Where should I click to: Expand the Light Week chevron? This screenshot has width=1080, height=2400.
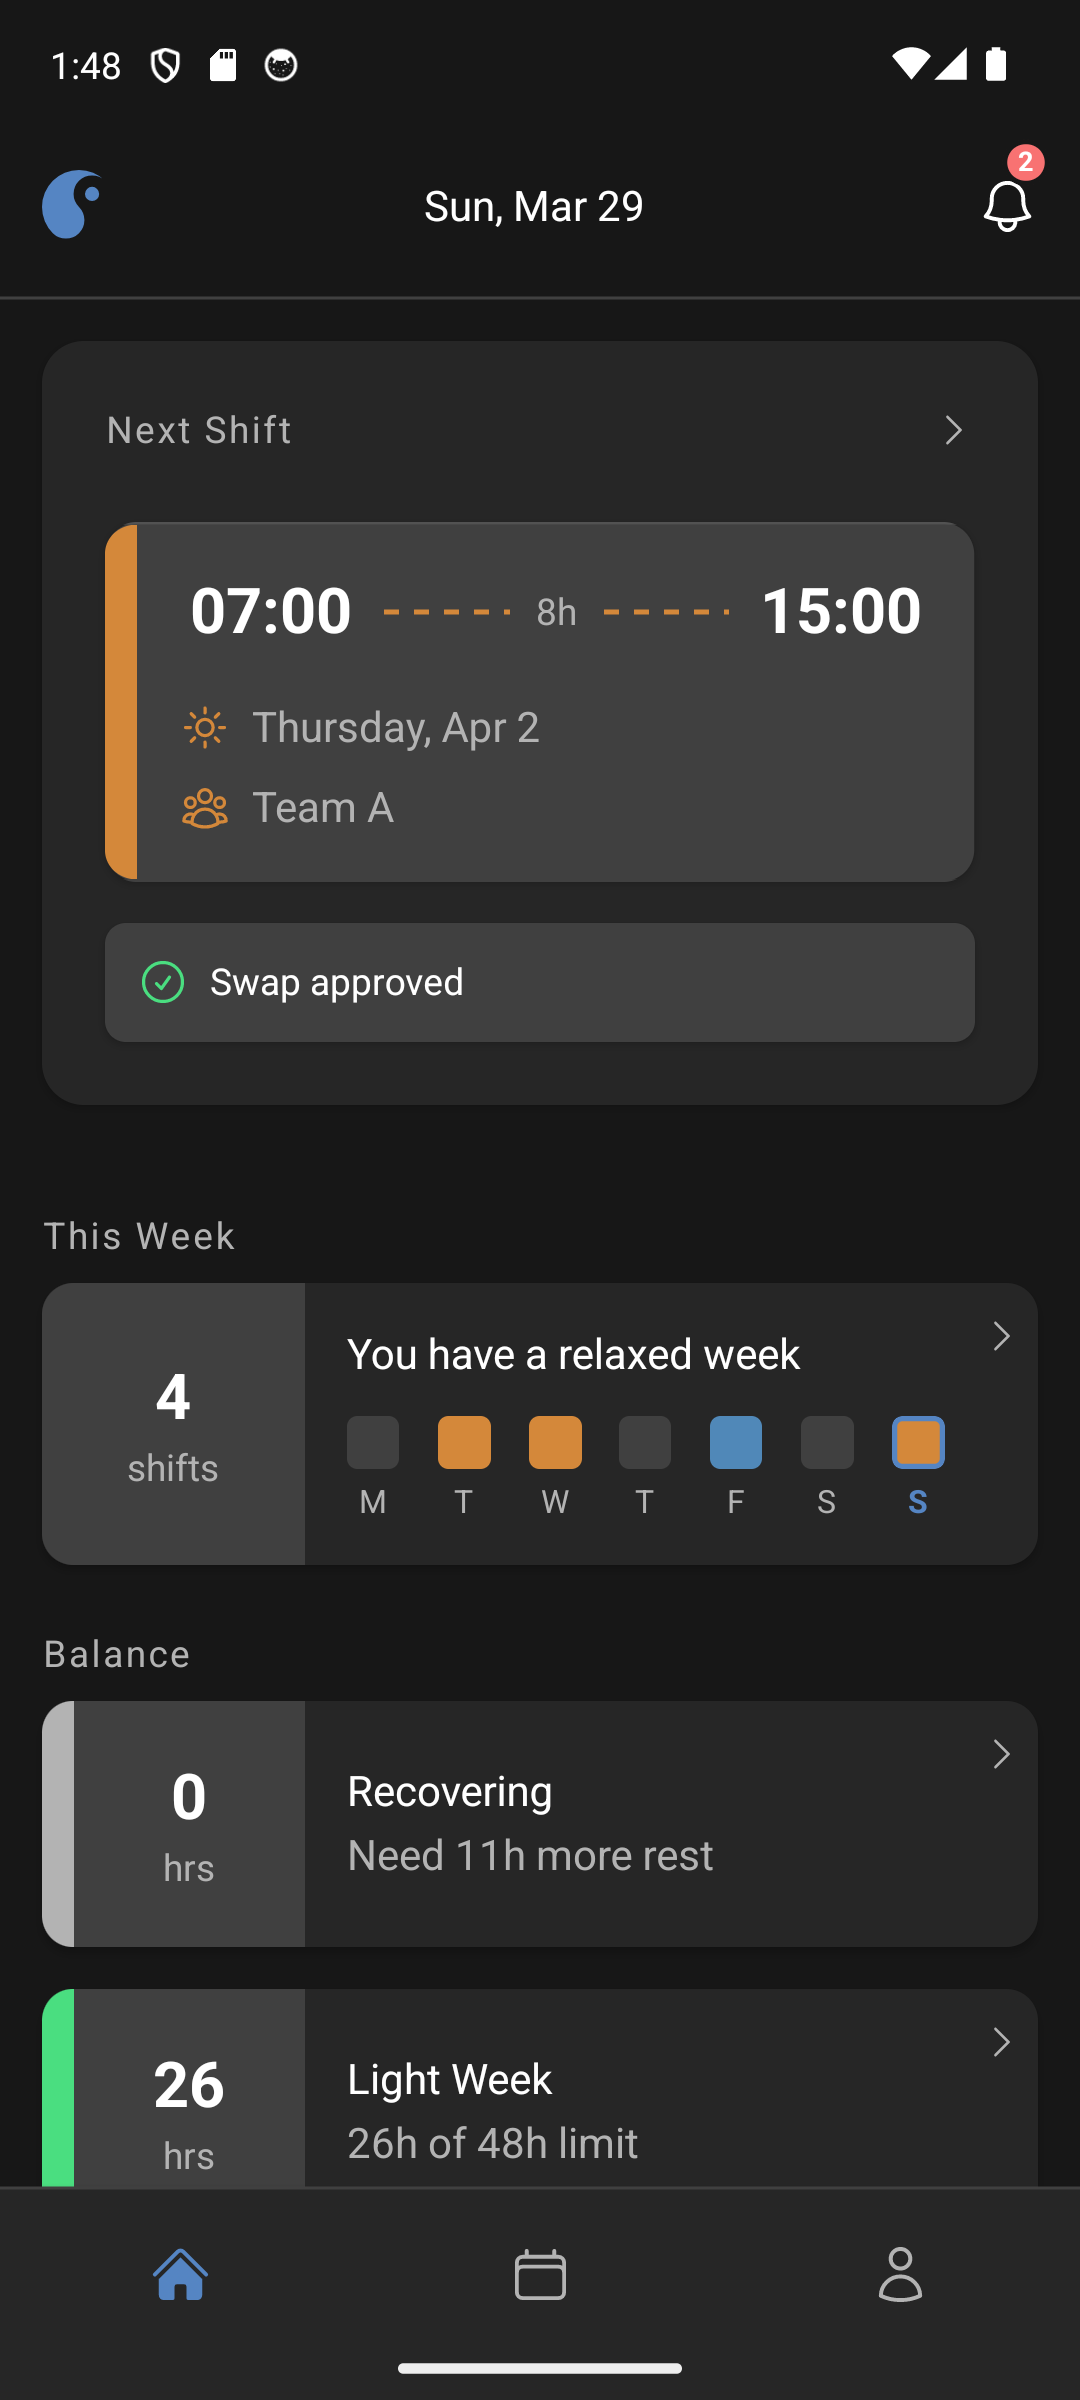1001,2043
